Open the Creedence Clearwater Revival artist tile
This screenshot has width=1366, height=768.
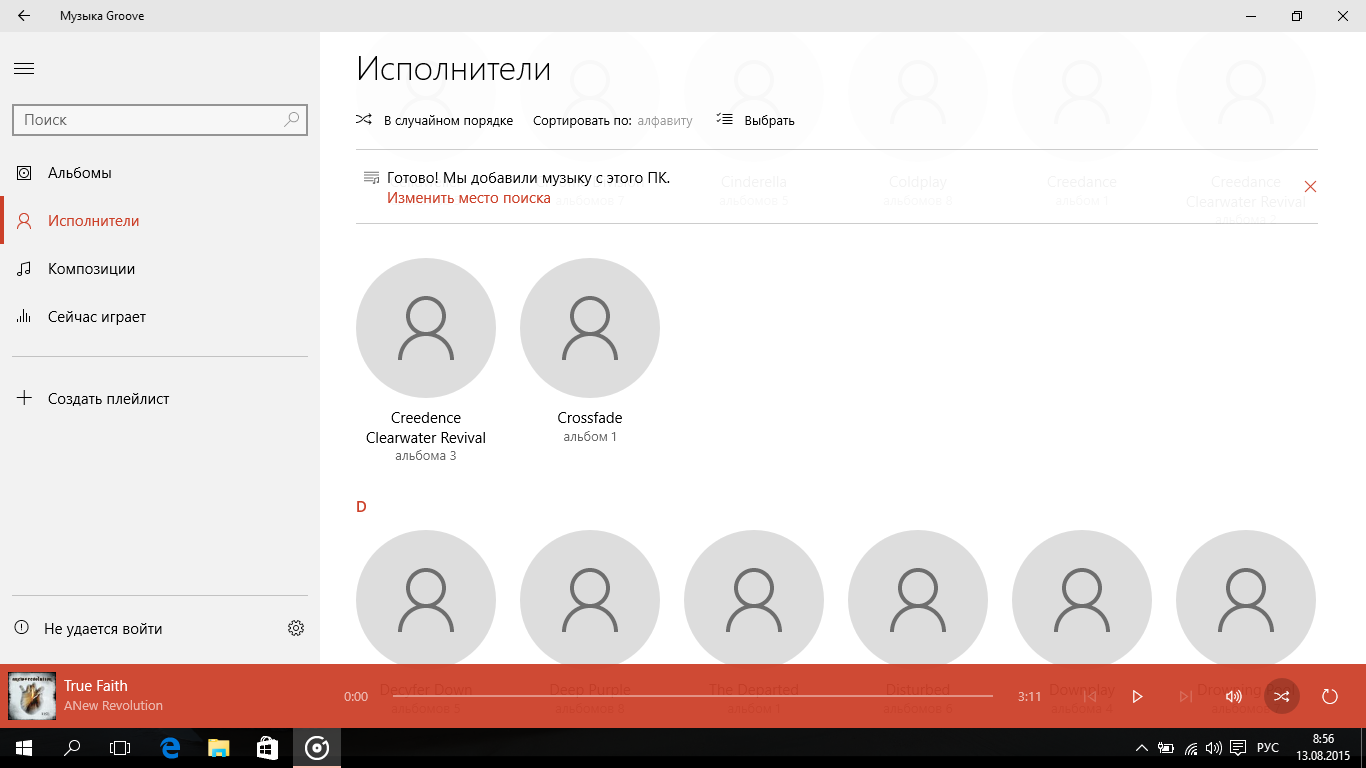[x=426, y=360]
